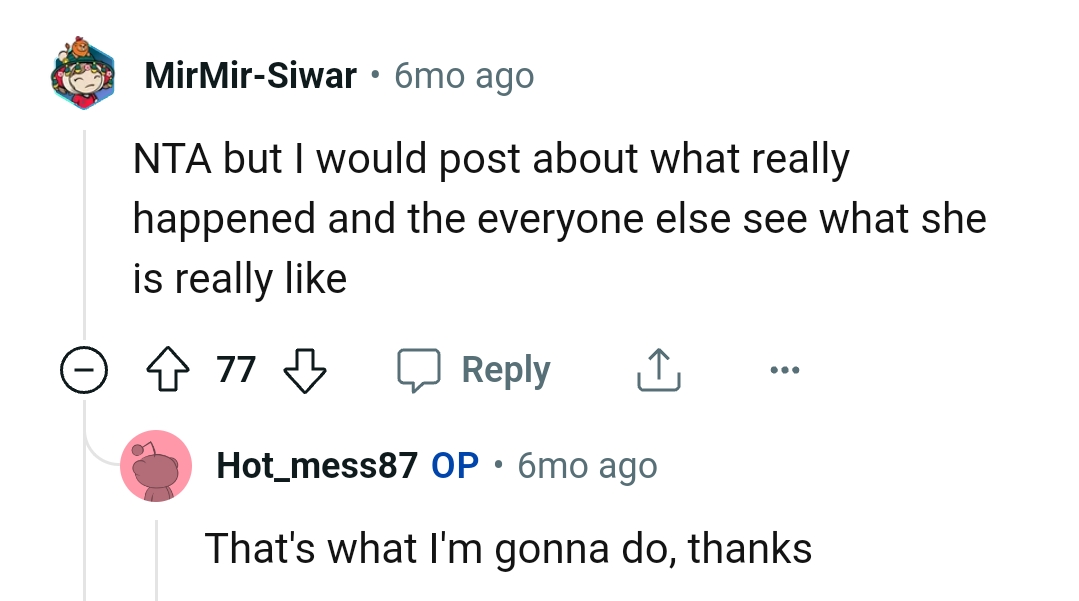The image size is (1079, 601).
Task: Expand options via the ellipsis control
Action: [785, 369]
